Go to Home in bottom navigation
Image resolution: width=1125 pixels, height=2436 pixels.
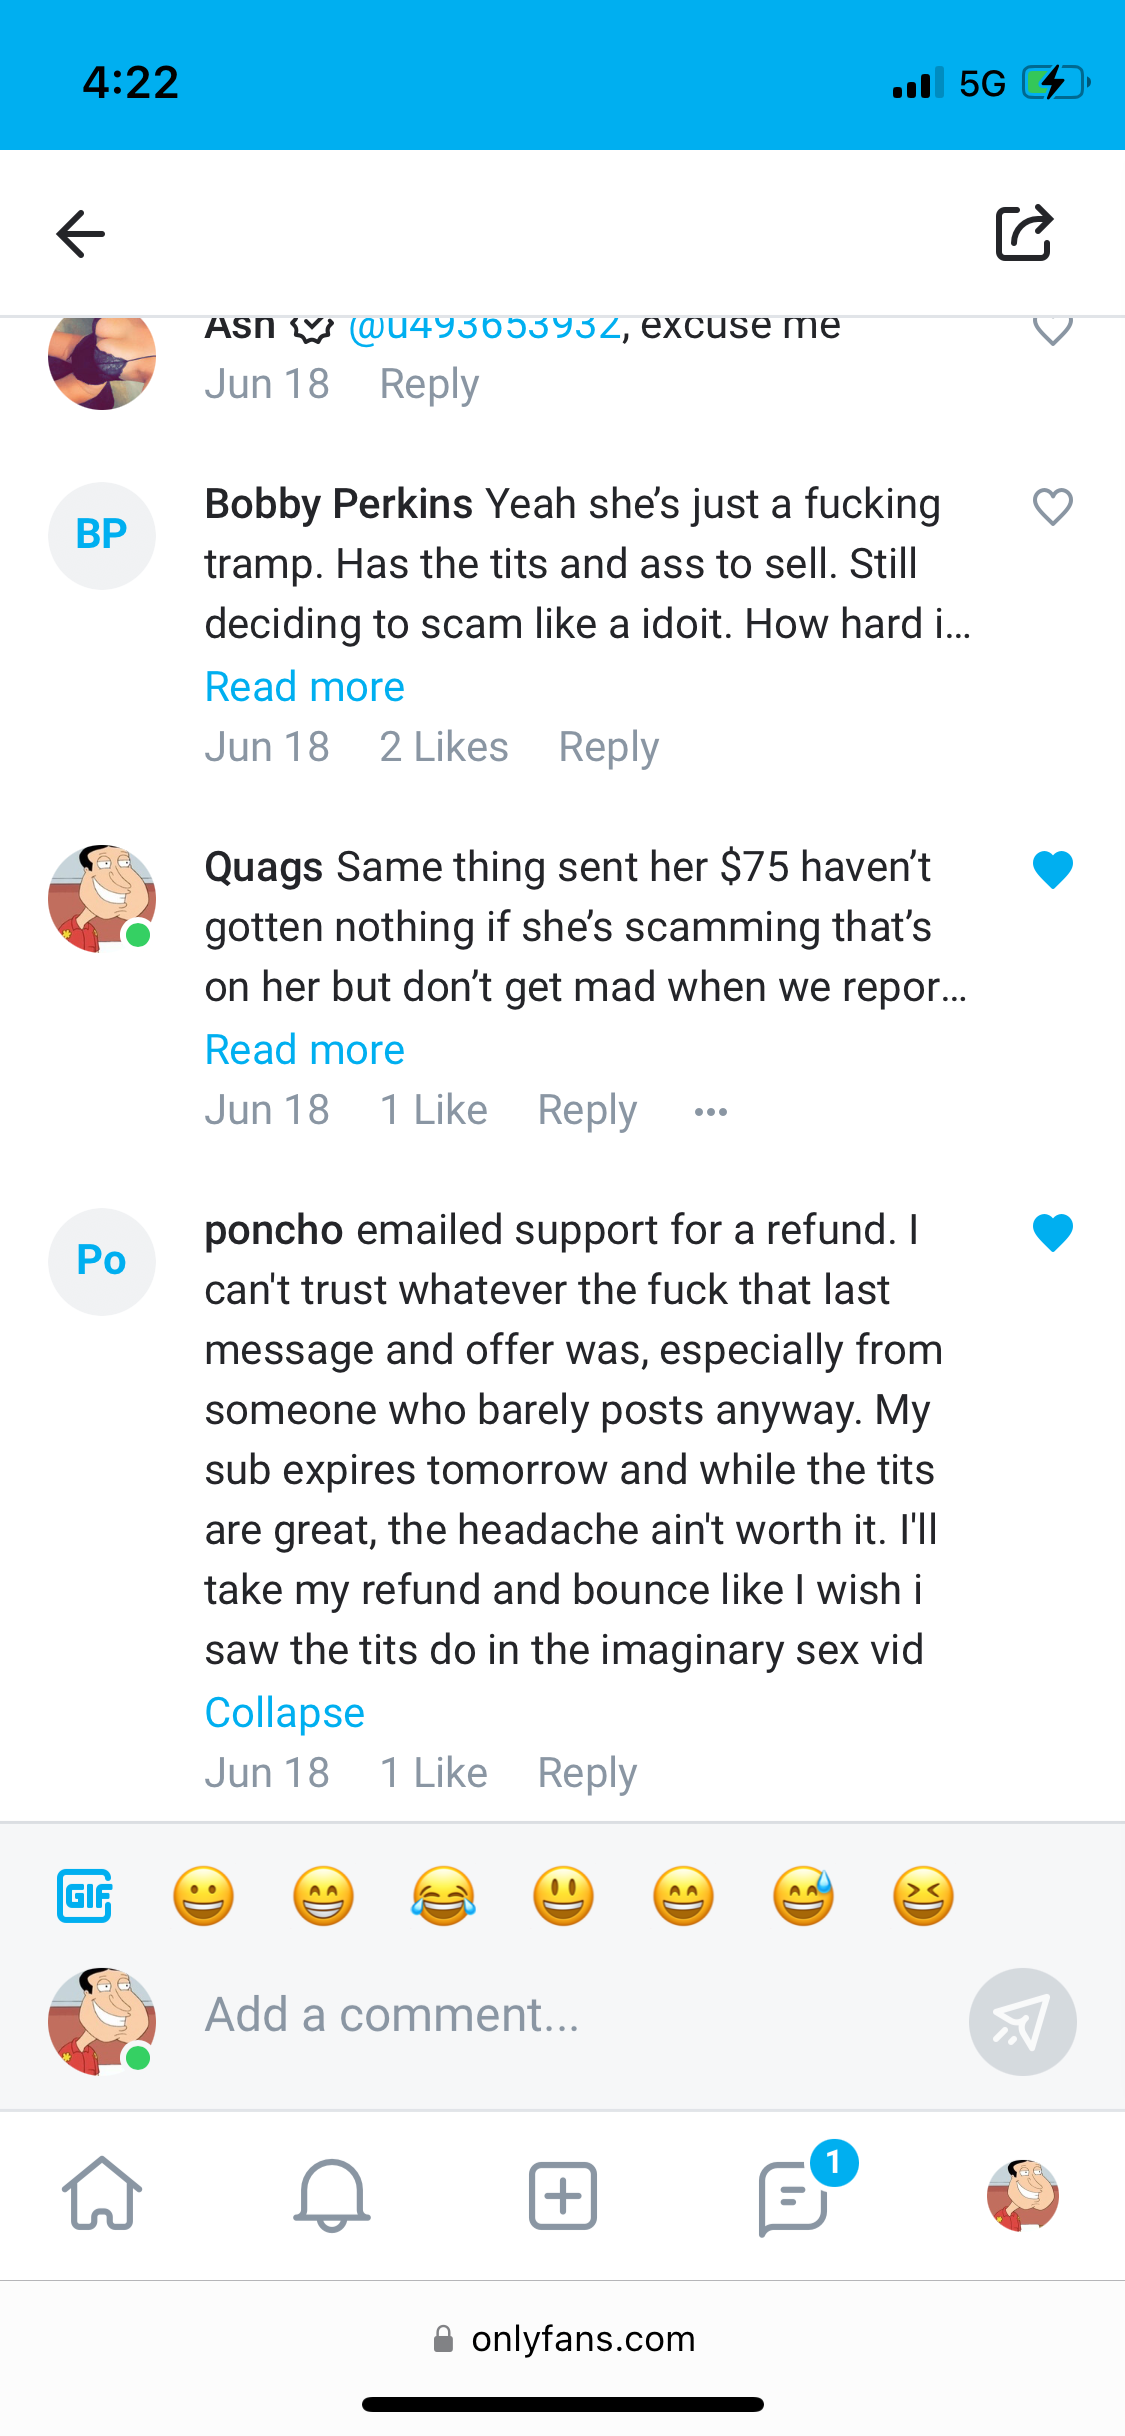102,2194
